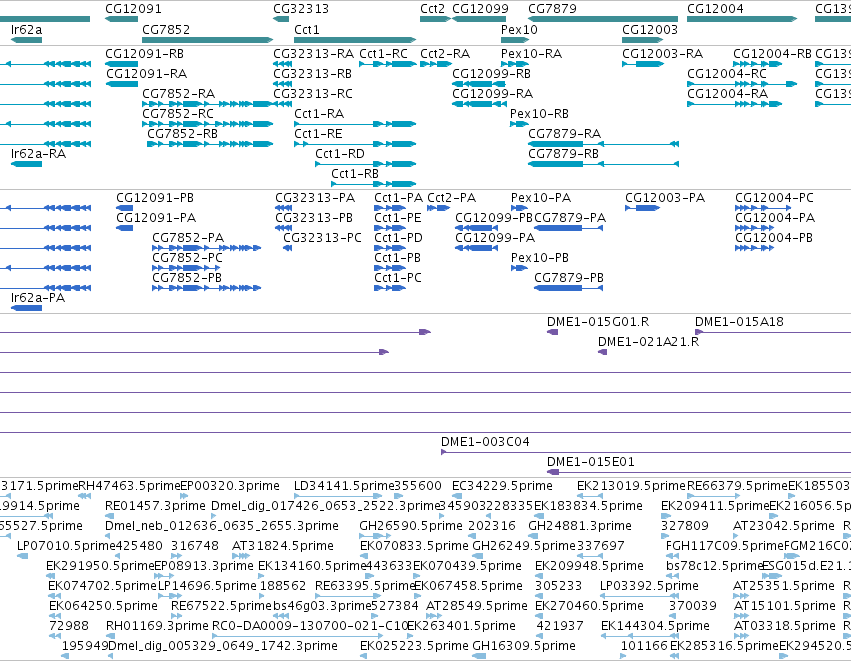Select EST label GH16309.5prime

click(x=524, y=646)
